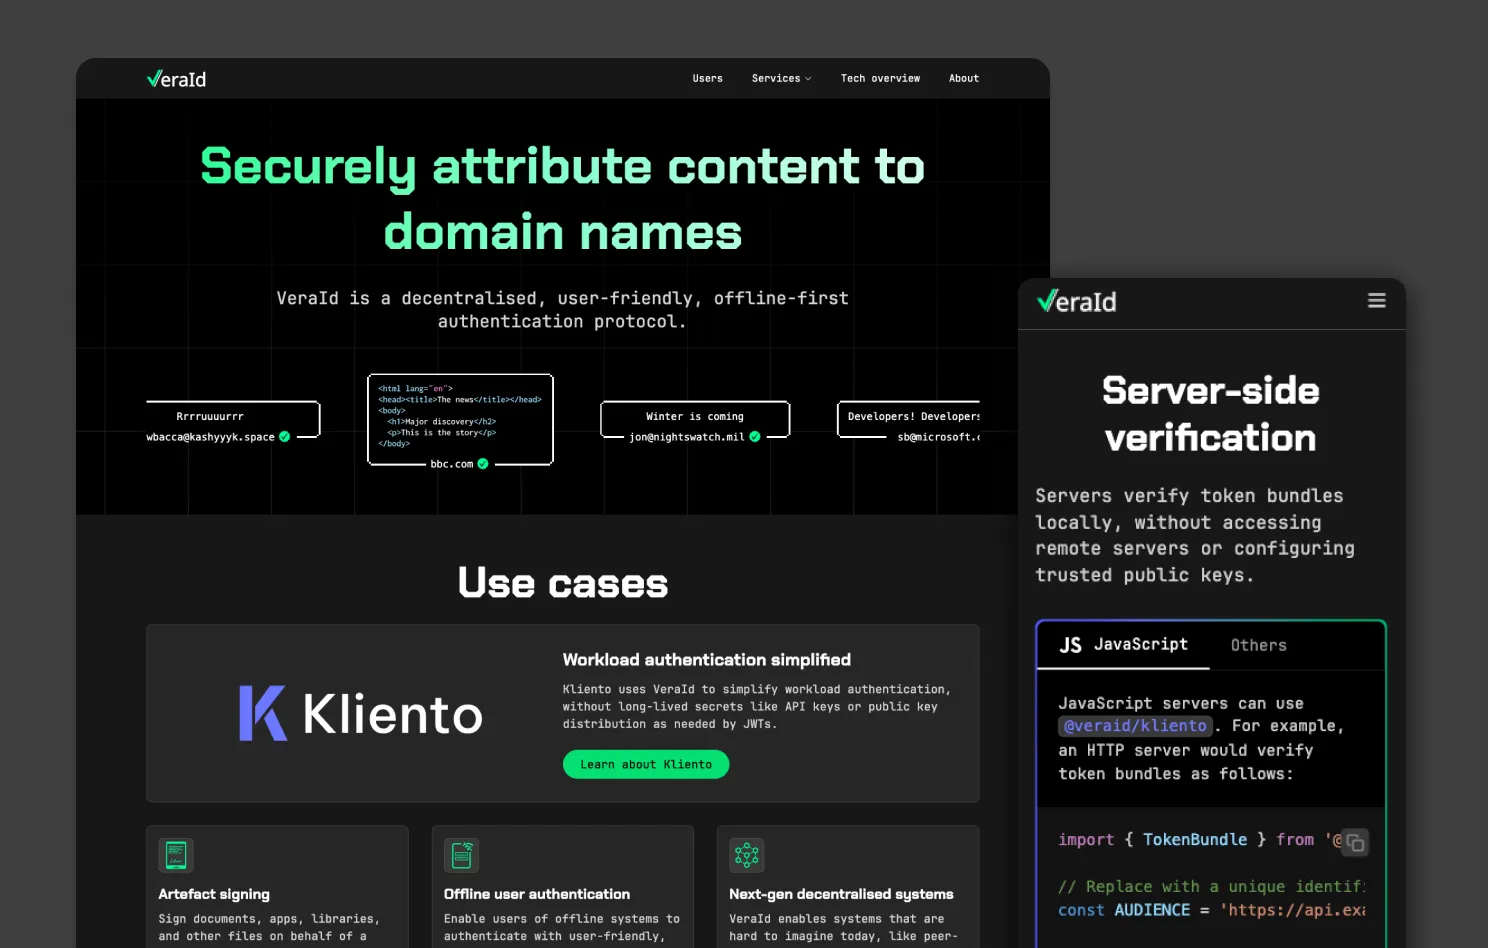The width and height of the screenshot is (1488, 948).
Task: Click the Artefact signing document icon
Action: [x=176, y=855]
